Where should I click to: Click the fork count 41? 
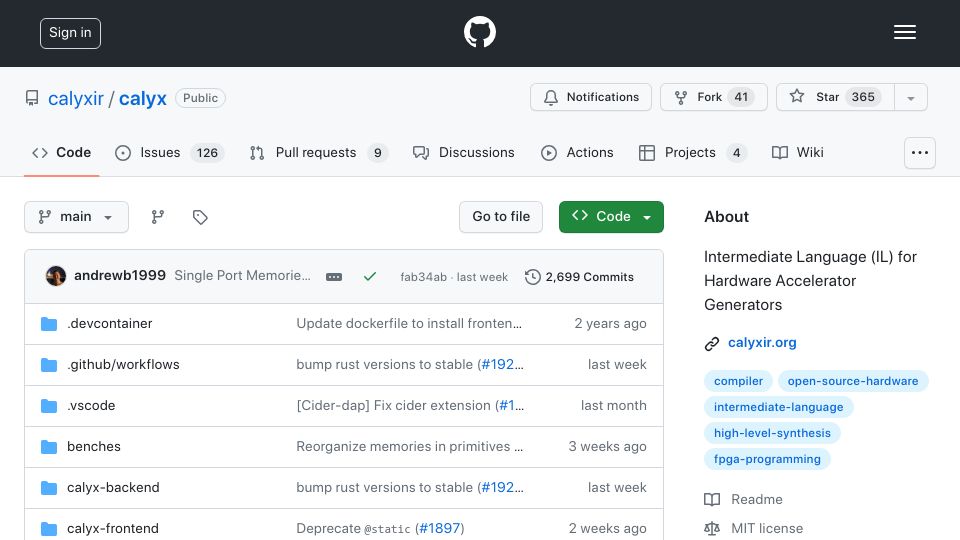pos(741,97)
